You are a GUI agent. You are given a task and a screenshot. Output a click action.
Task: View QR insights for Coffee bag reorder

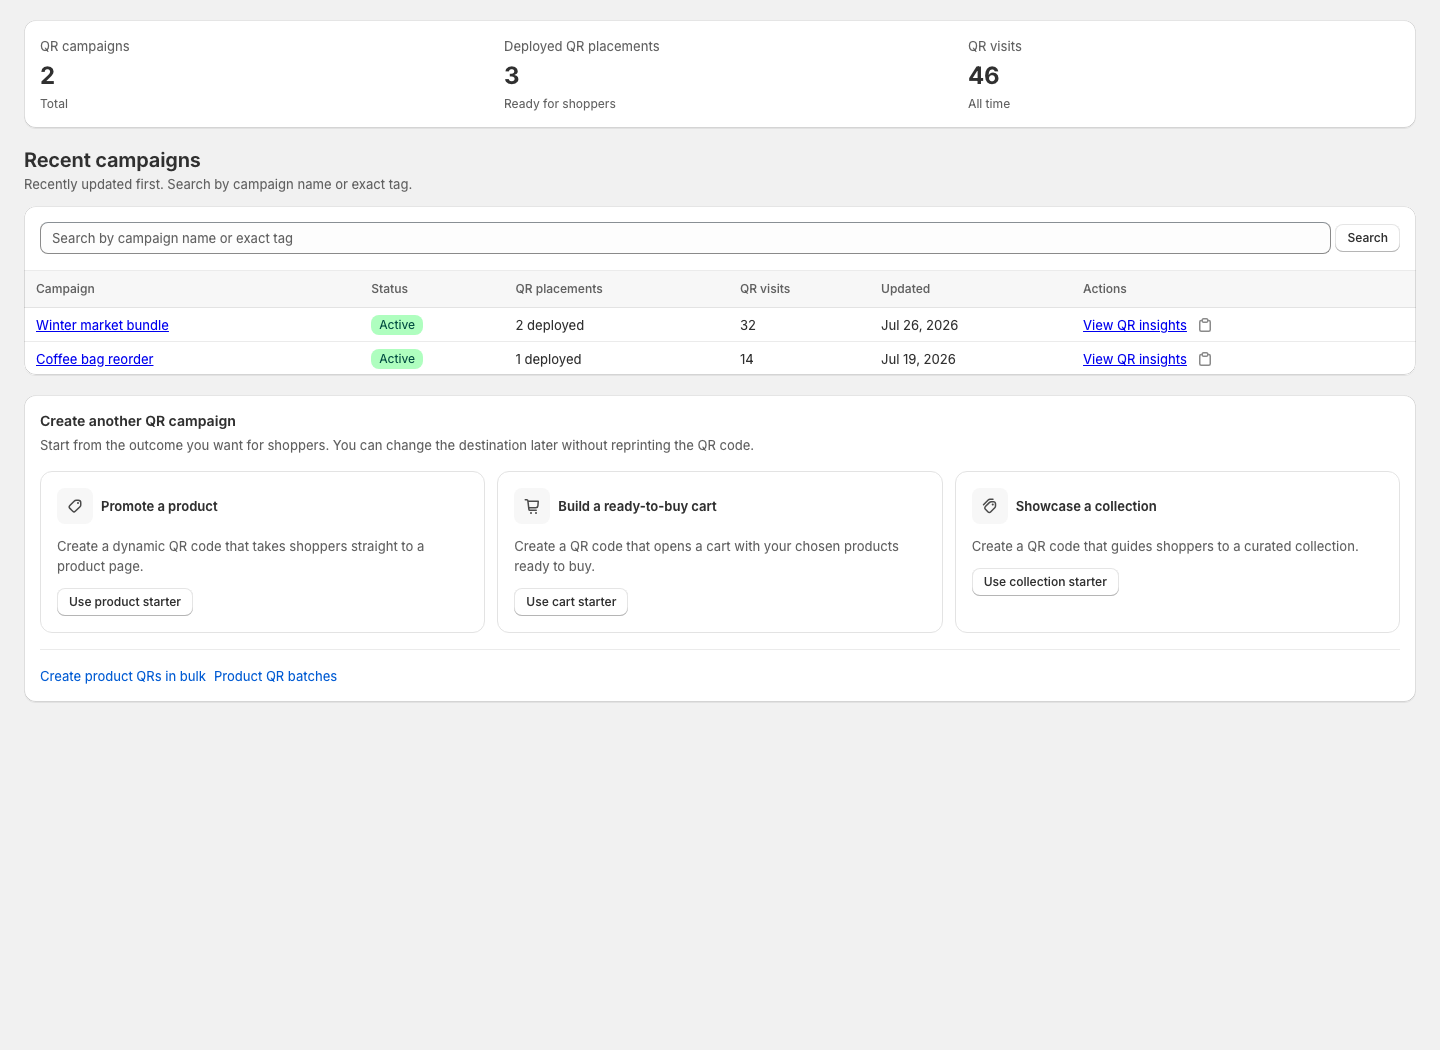click(x=1135, y=359)
